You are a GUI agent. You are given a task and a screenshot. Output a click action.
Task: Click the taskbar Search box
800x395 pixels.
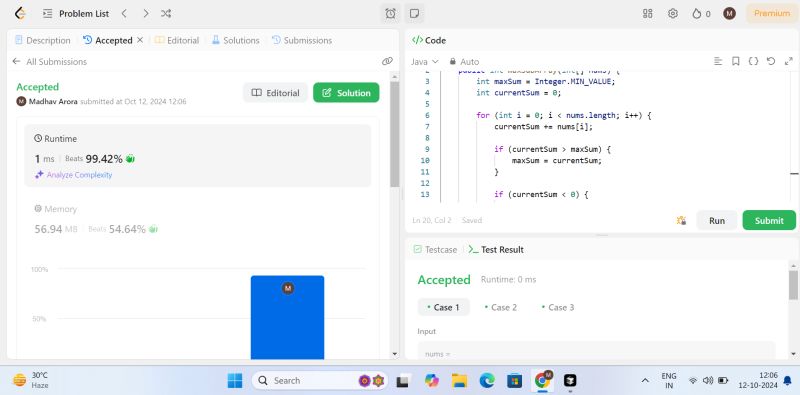pyautogui.click(x=320, y=380)
